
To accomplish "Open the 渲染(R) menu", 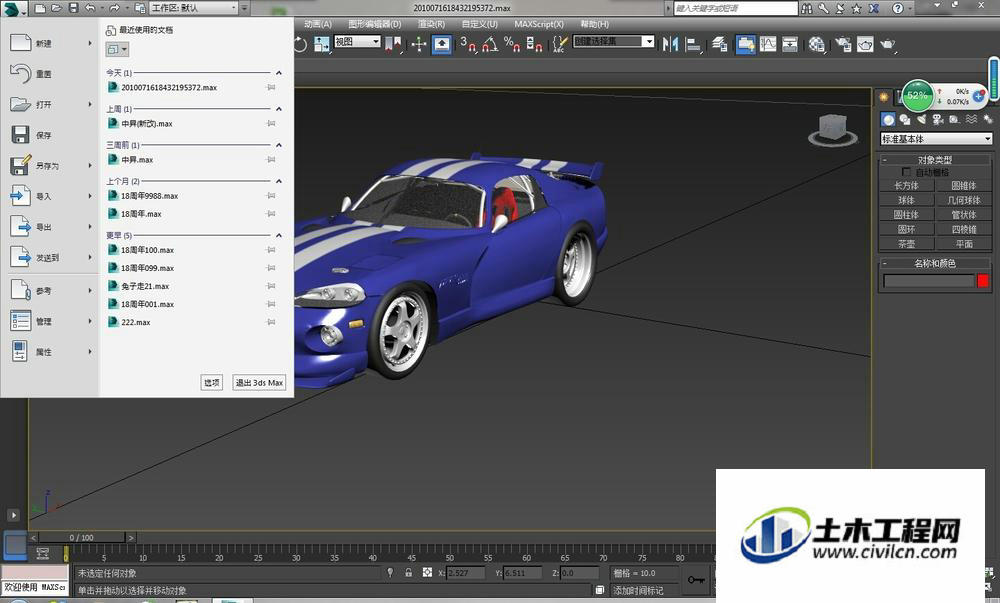I will pos(431,24).
